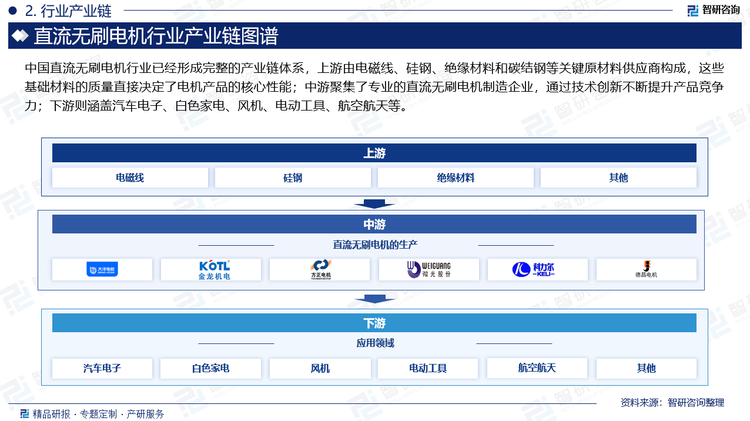Click the small logo beside 精品研报
Viewport: 750px width, 421px height.
coord(25,413)
